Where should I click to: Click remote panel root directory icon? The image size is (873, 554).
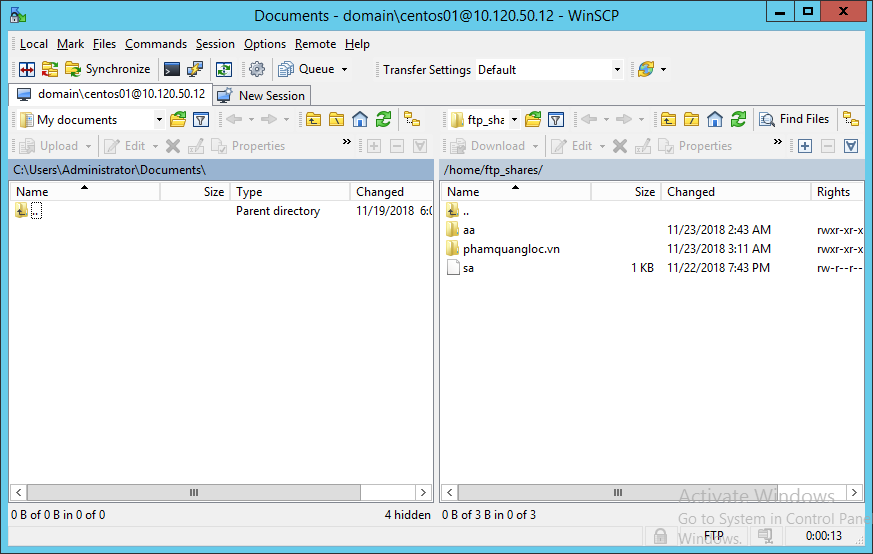click(691, 119)
